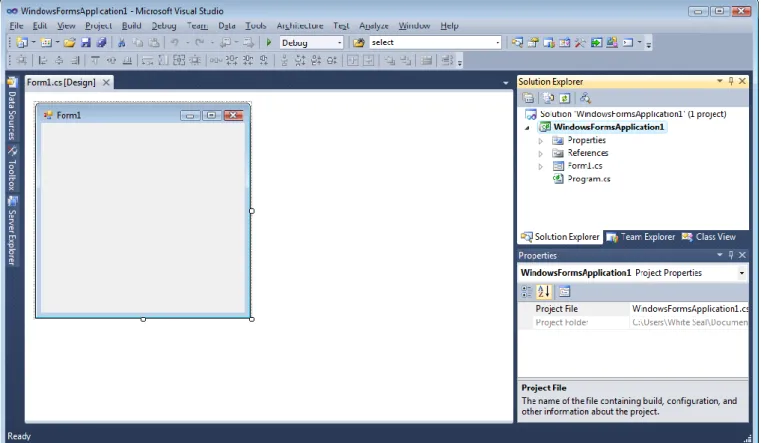Screen dimensions: 761x443
Task: Open the Architecture menu
Action: click(300, 26)
